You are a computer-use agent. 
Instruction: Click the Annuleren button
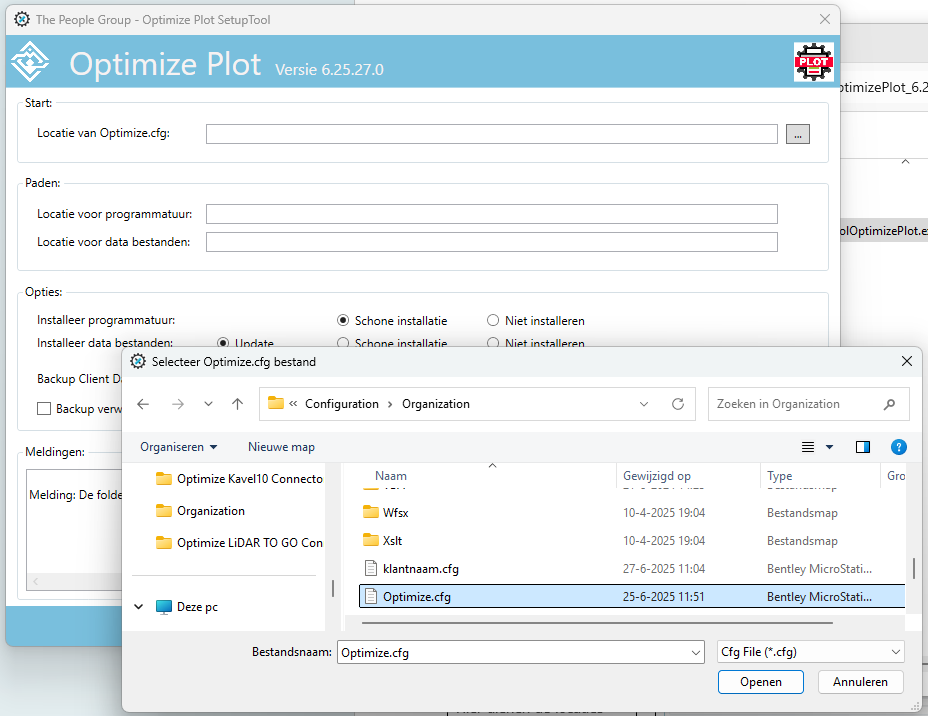point(860,682)
